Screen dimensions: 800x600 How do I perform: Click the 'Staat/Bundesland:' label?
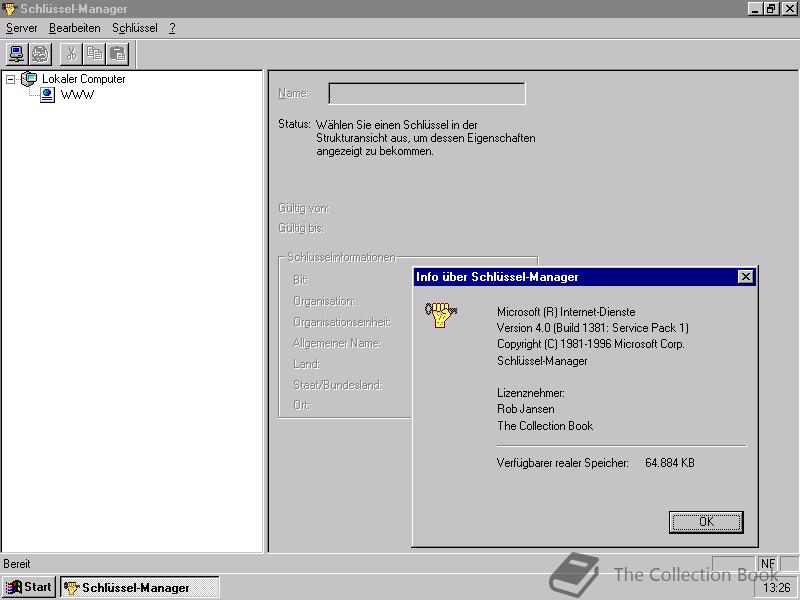point(337,385)
